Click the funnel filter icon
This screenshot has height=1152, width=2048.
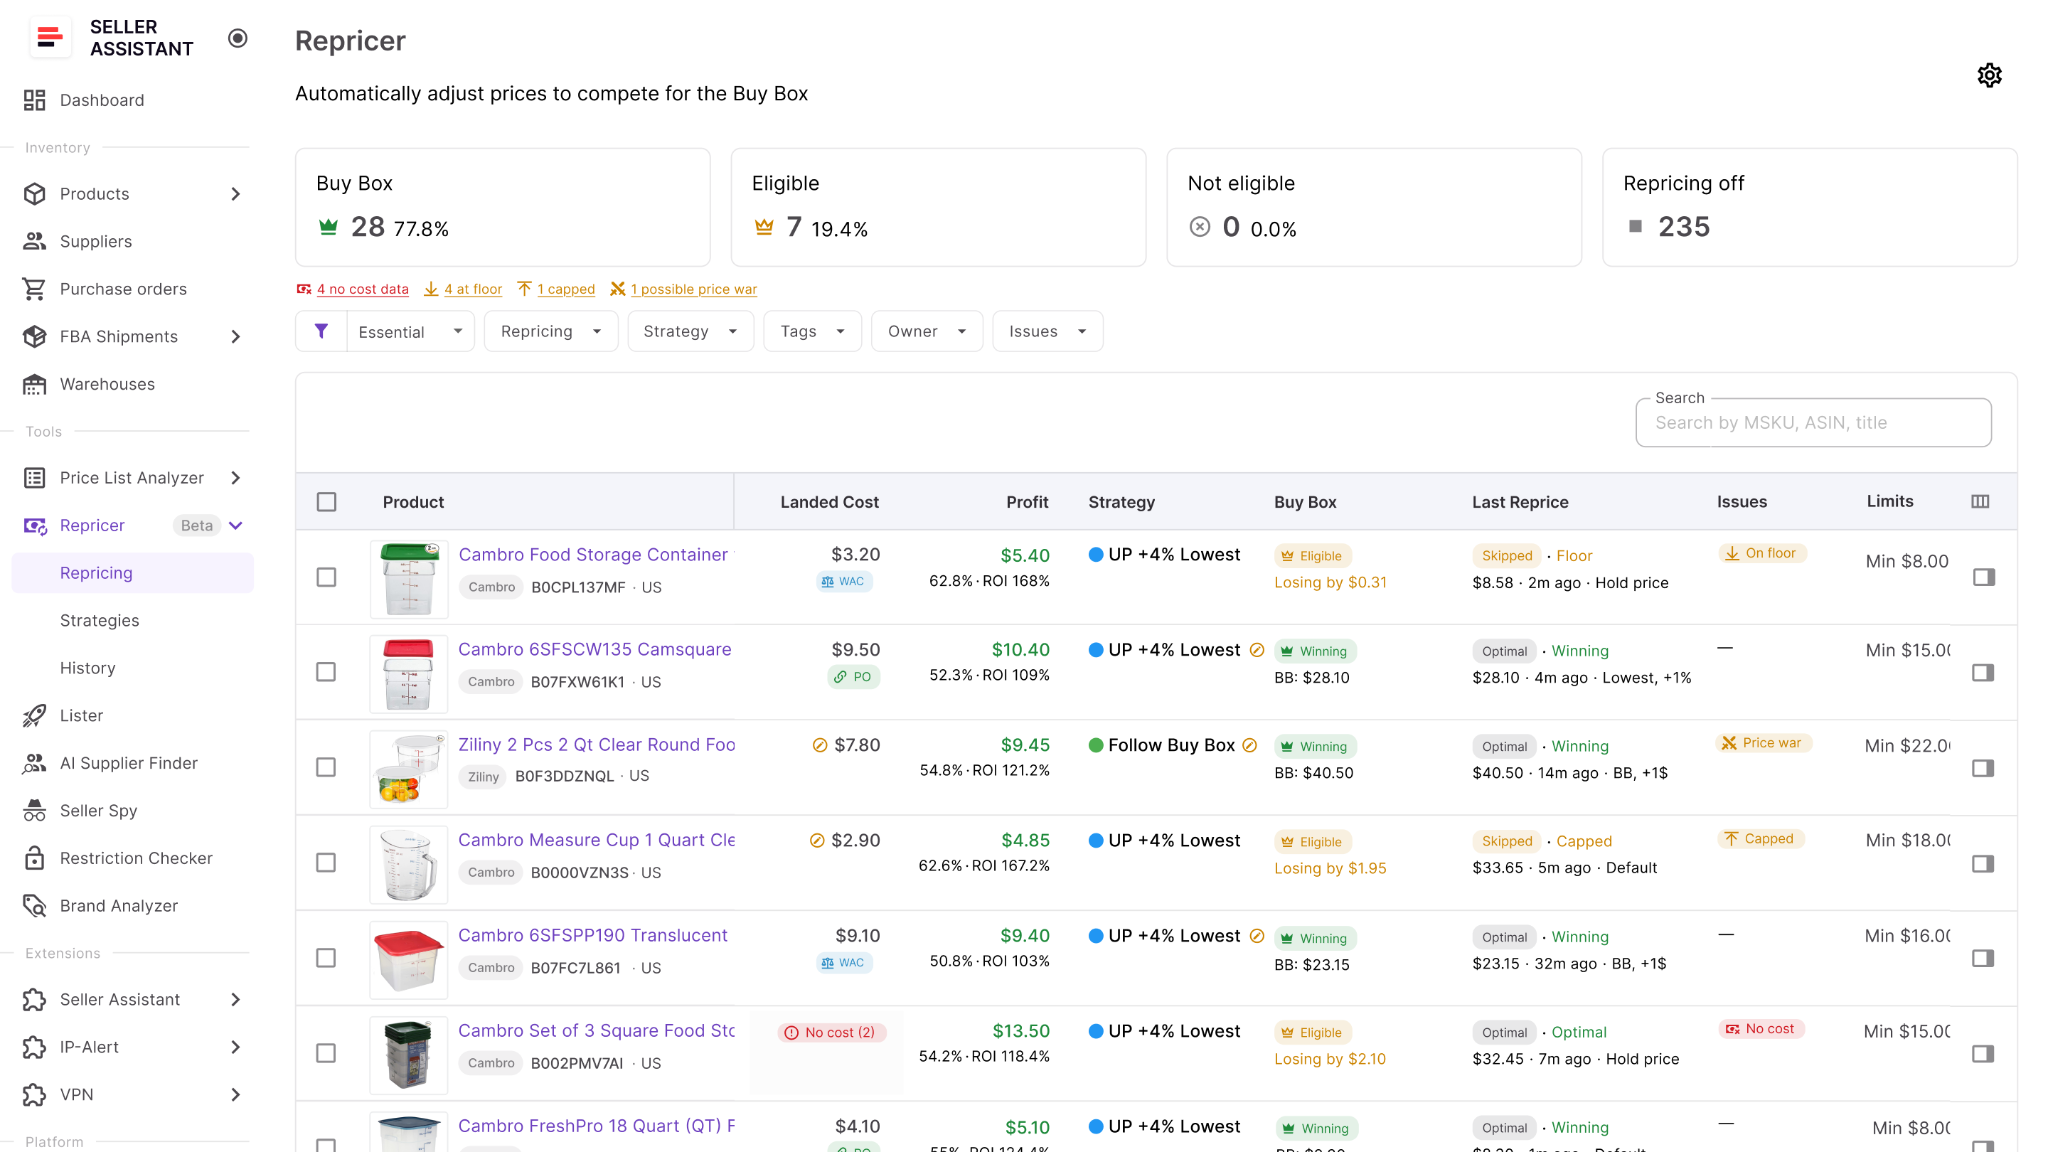coord(321,331)
